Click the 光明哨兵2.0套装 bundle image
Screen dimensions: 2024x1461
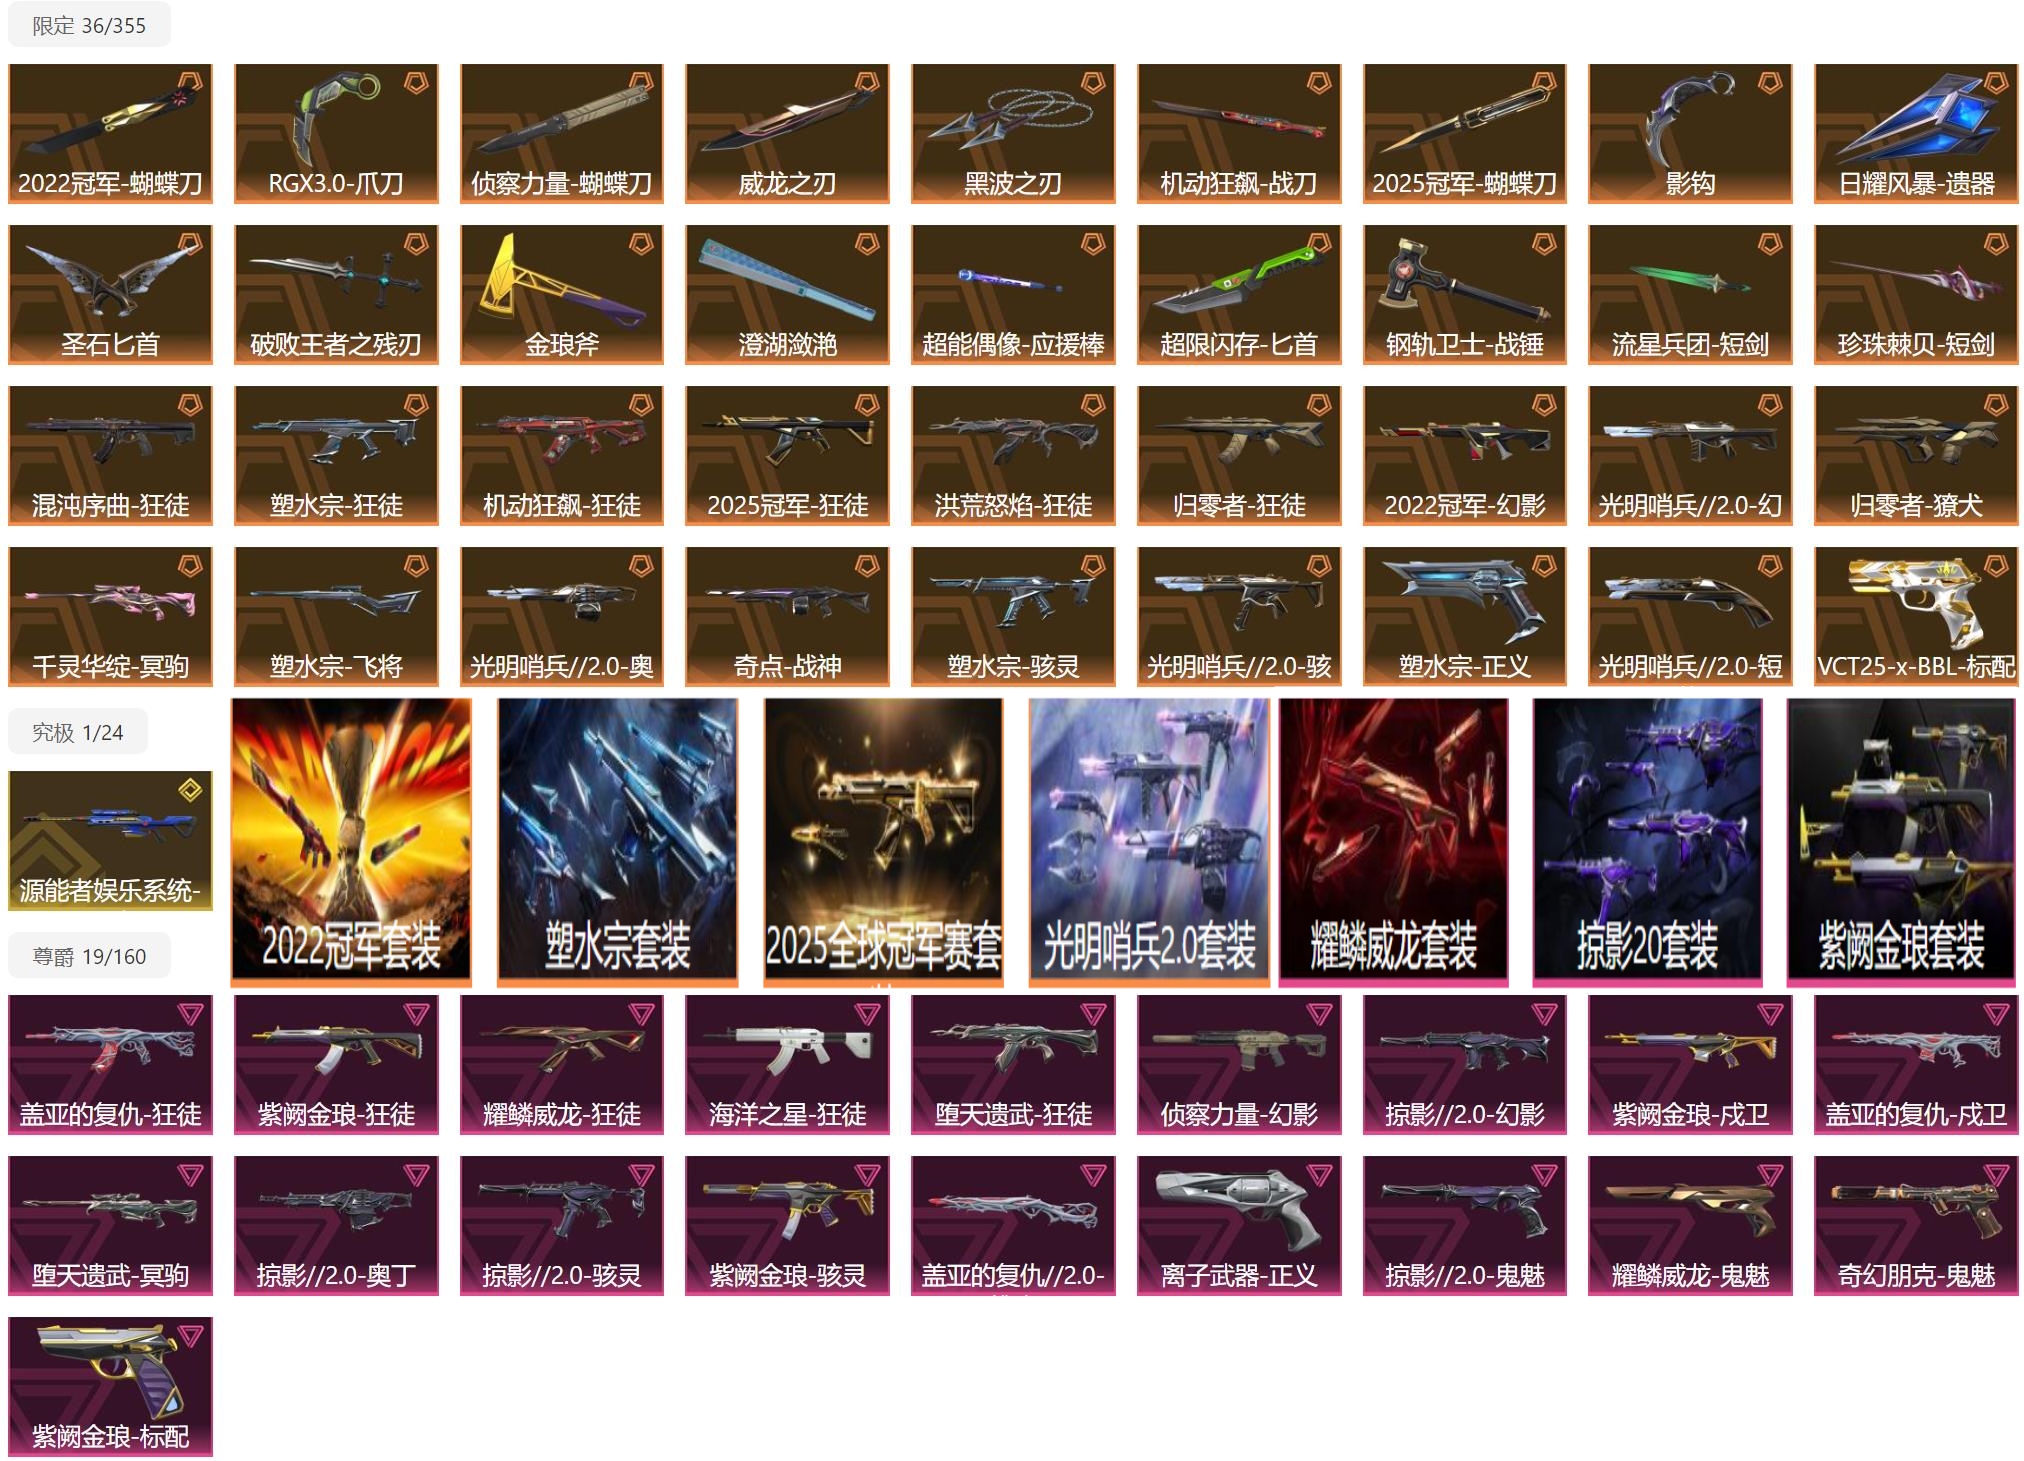point(1149,842)
